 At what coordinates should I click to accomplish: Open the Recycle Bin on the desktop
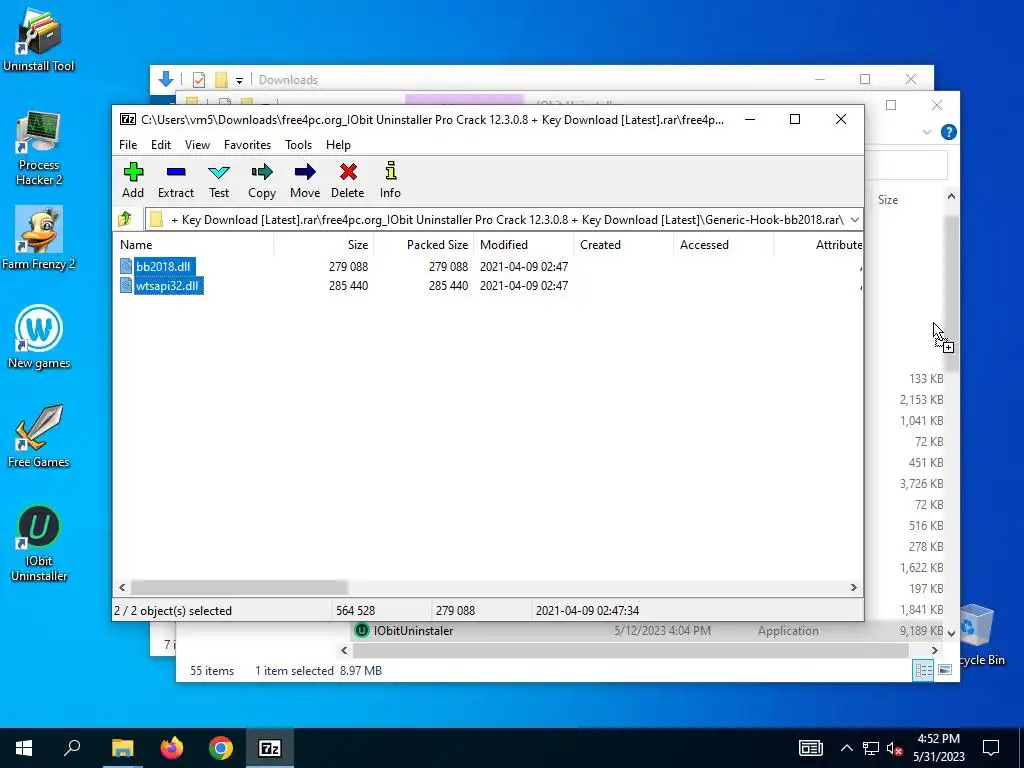(x=977, y=635)
